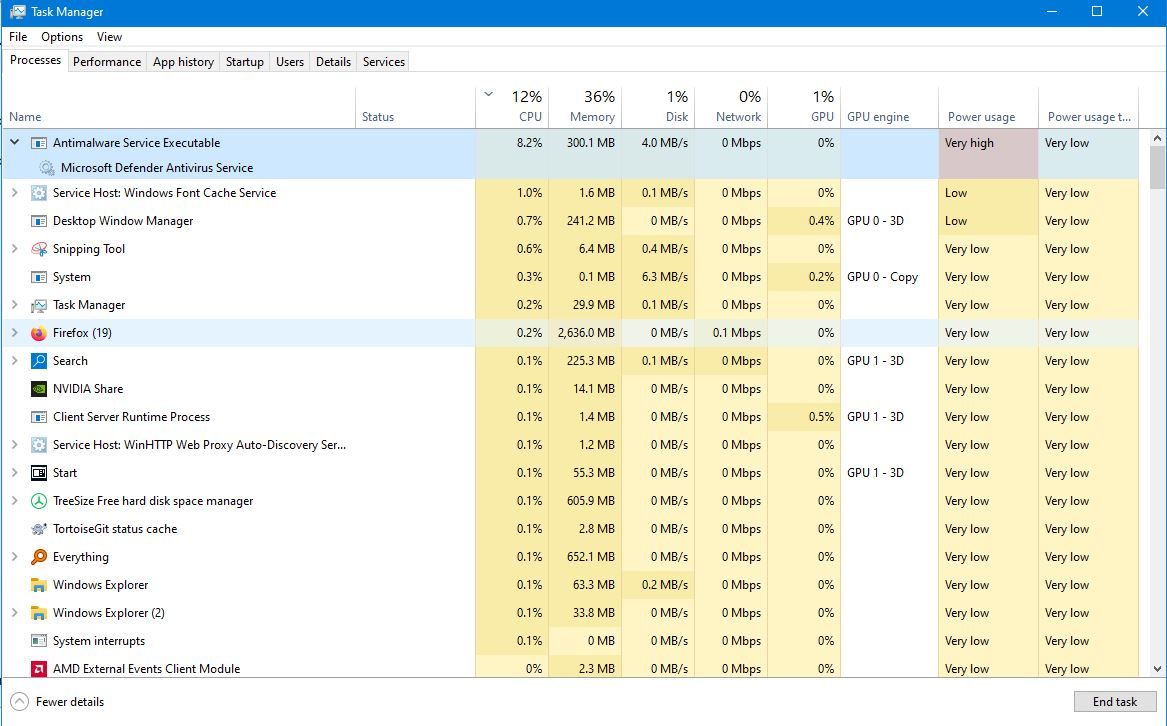Click the Snipping Tool scissors icon
Screen dimensions: 1167x726
[x=39, y=249]
